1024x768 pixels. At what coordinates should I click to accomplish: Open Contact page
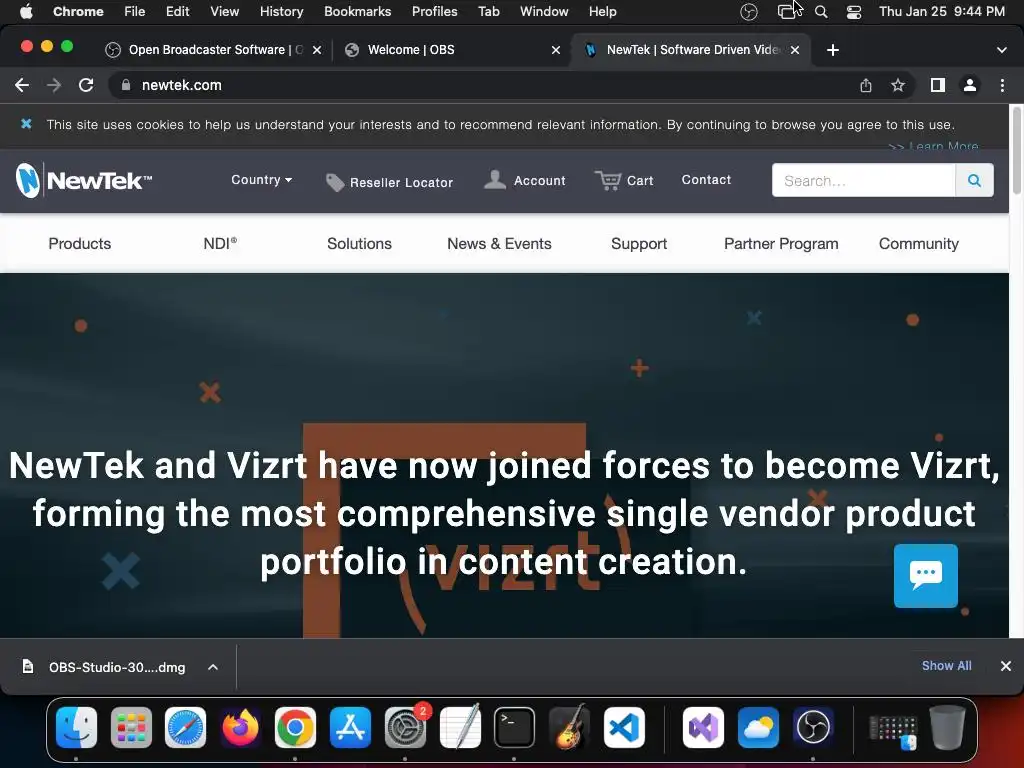point(706,180)
